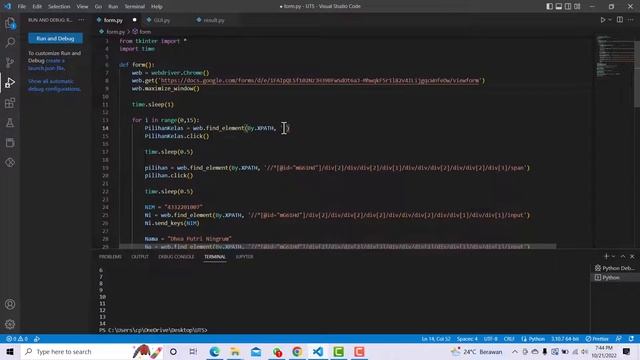640x360 pixels.
Task: Select the Python terminal entry
Action: (615, 278)
